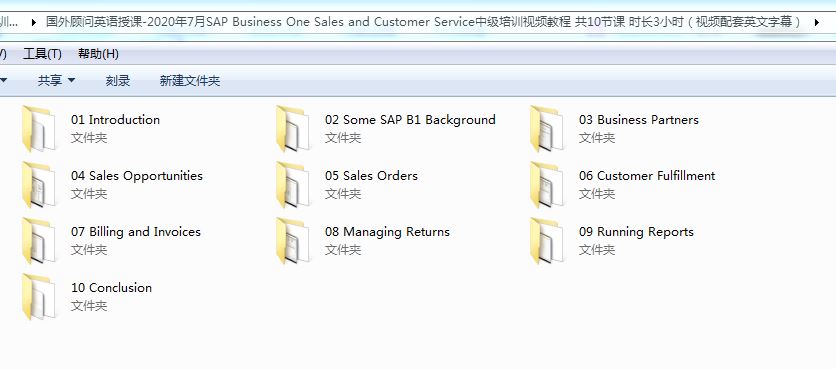
Task: Open the 03 Business Partners folder icon
Action: coord(546,129)
